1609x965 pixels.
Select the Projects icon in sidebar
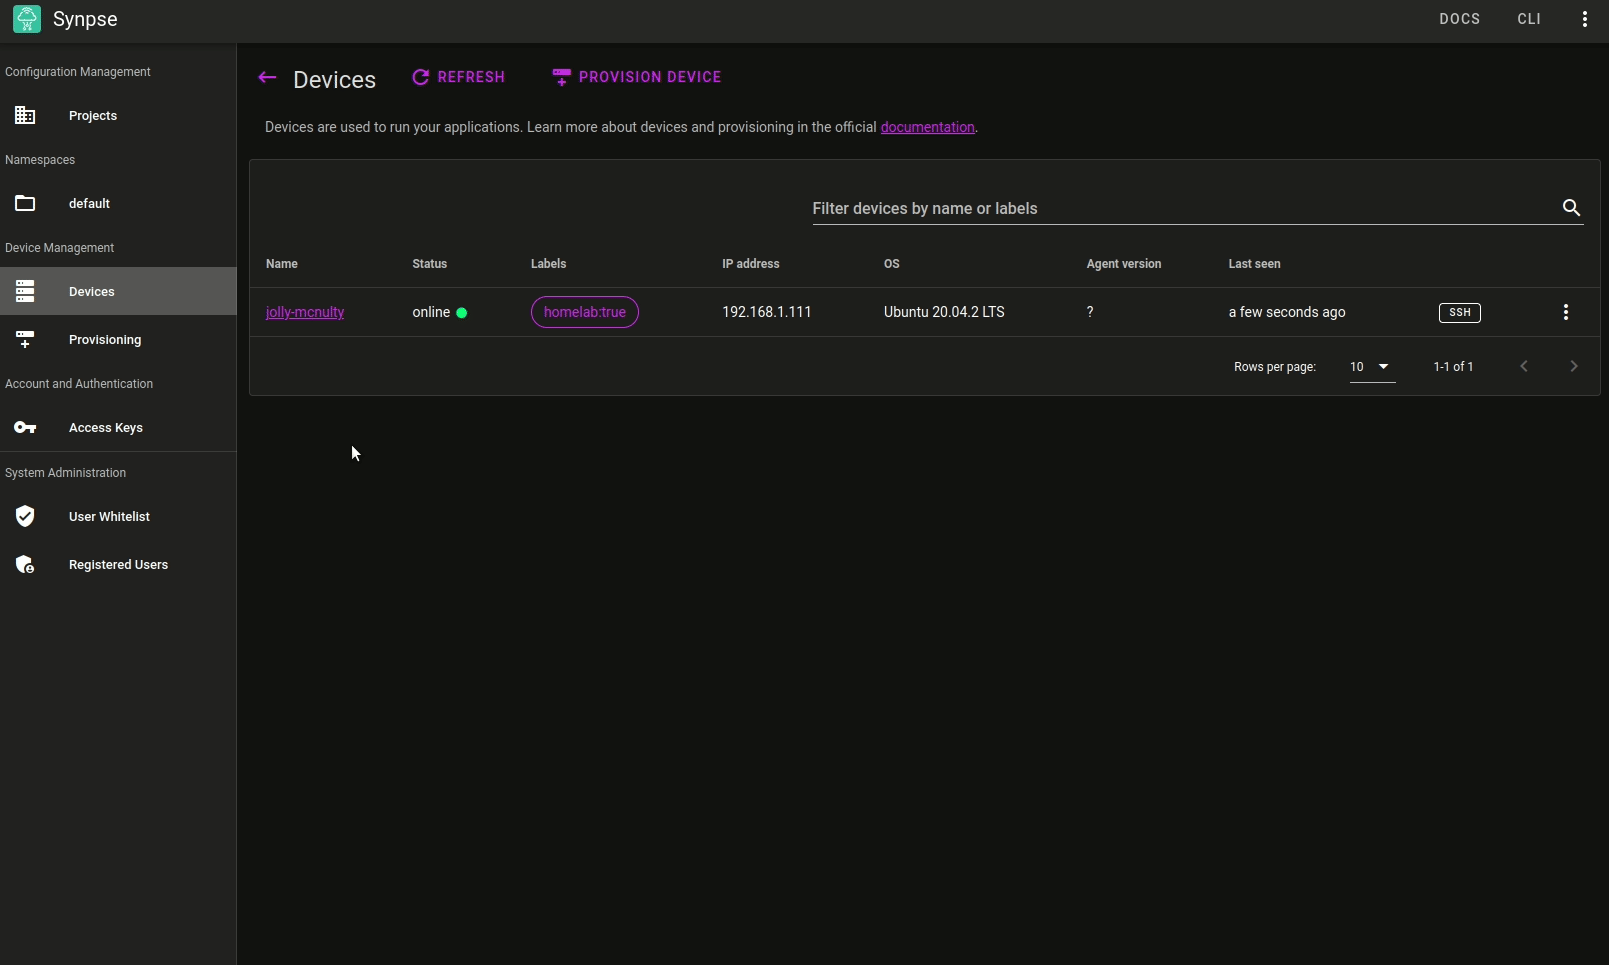tap(25, 115)
